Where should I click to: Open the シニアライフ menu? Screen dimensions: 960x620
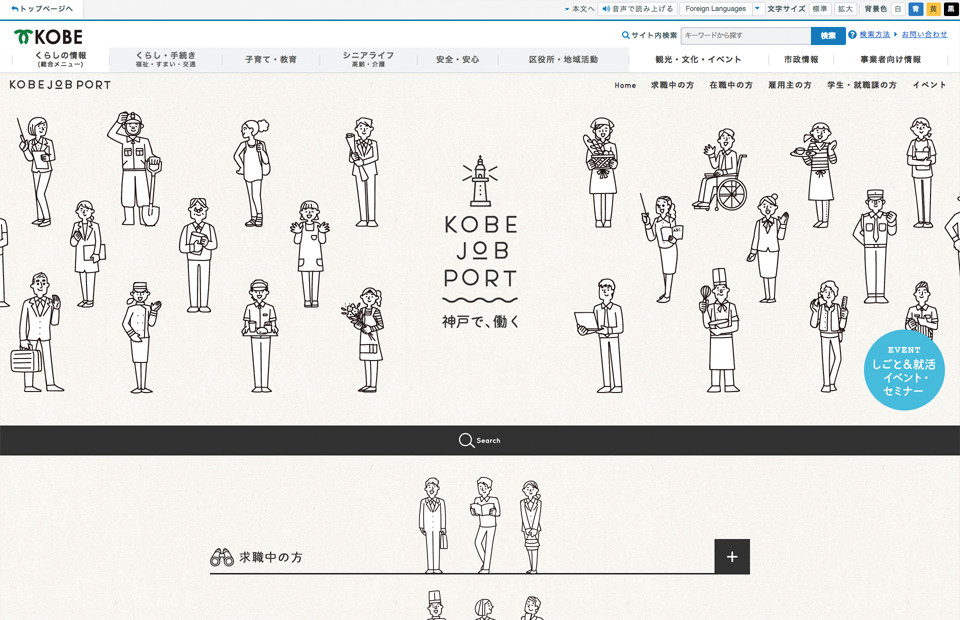pyautogui.click(x=368, y=59)
